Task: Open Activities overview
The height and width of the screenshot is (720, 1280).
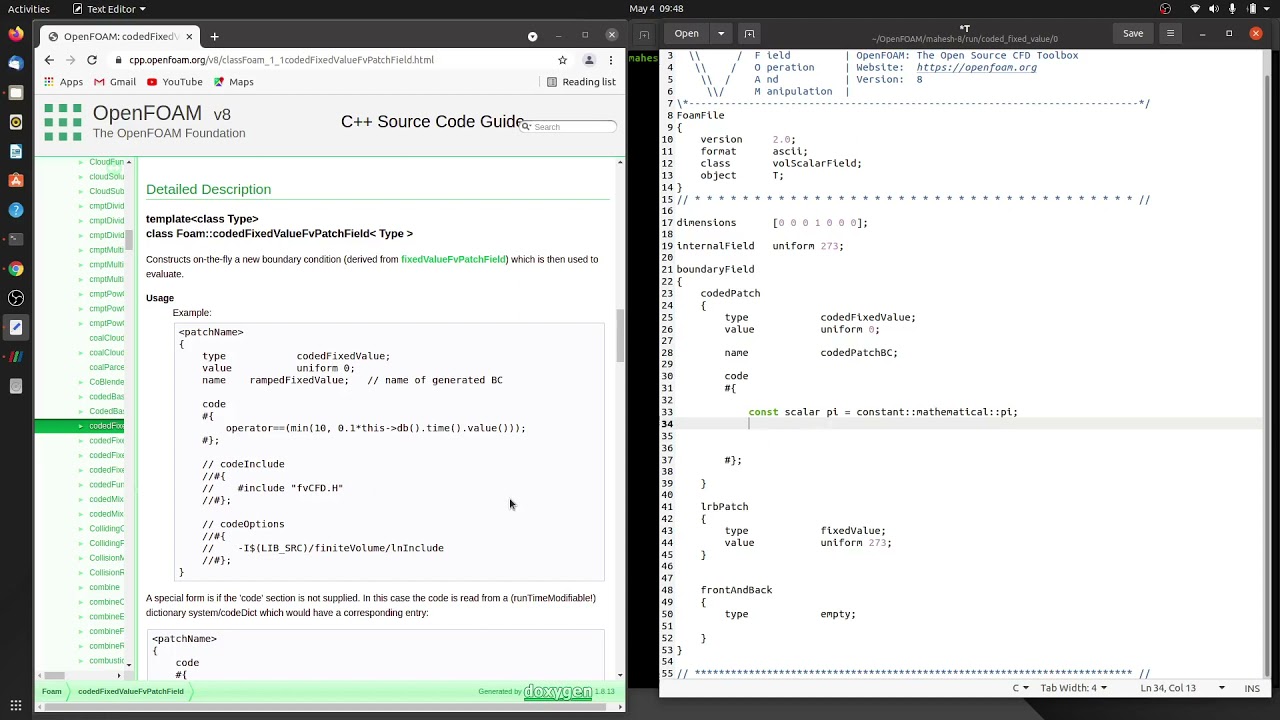Action: click(x=29, y=9)
